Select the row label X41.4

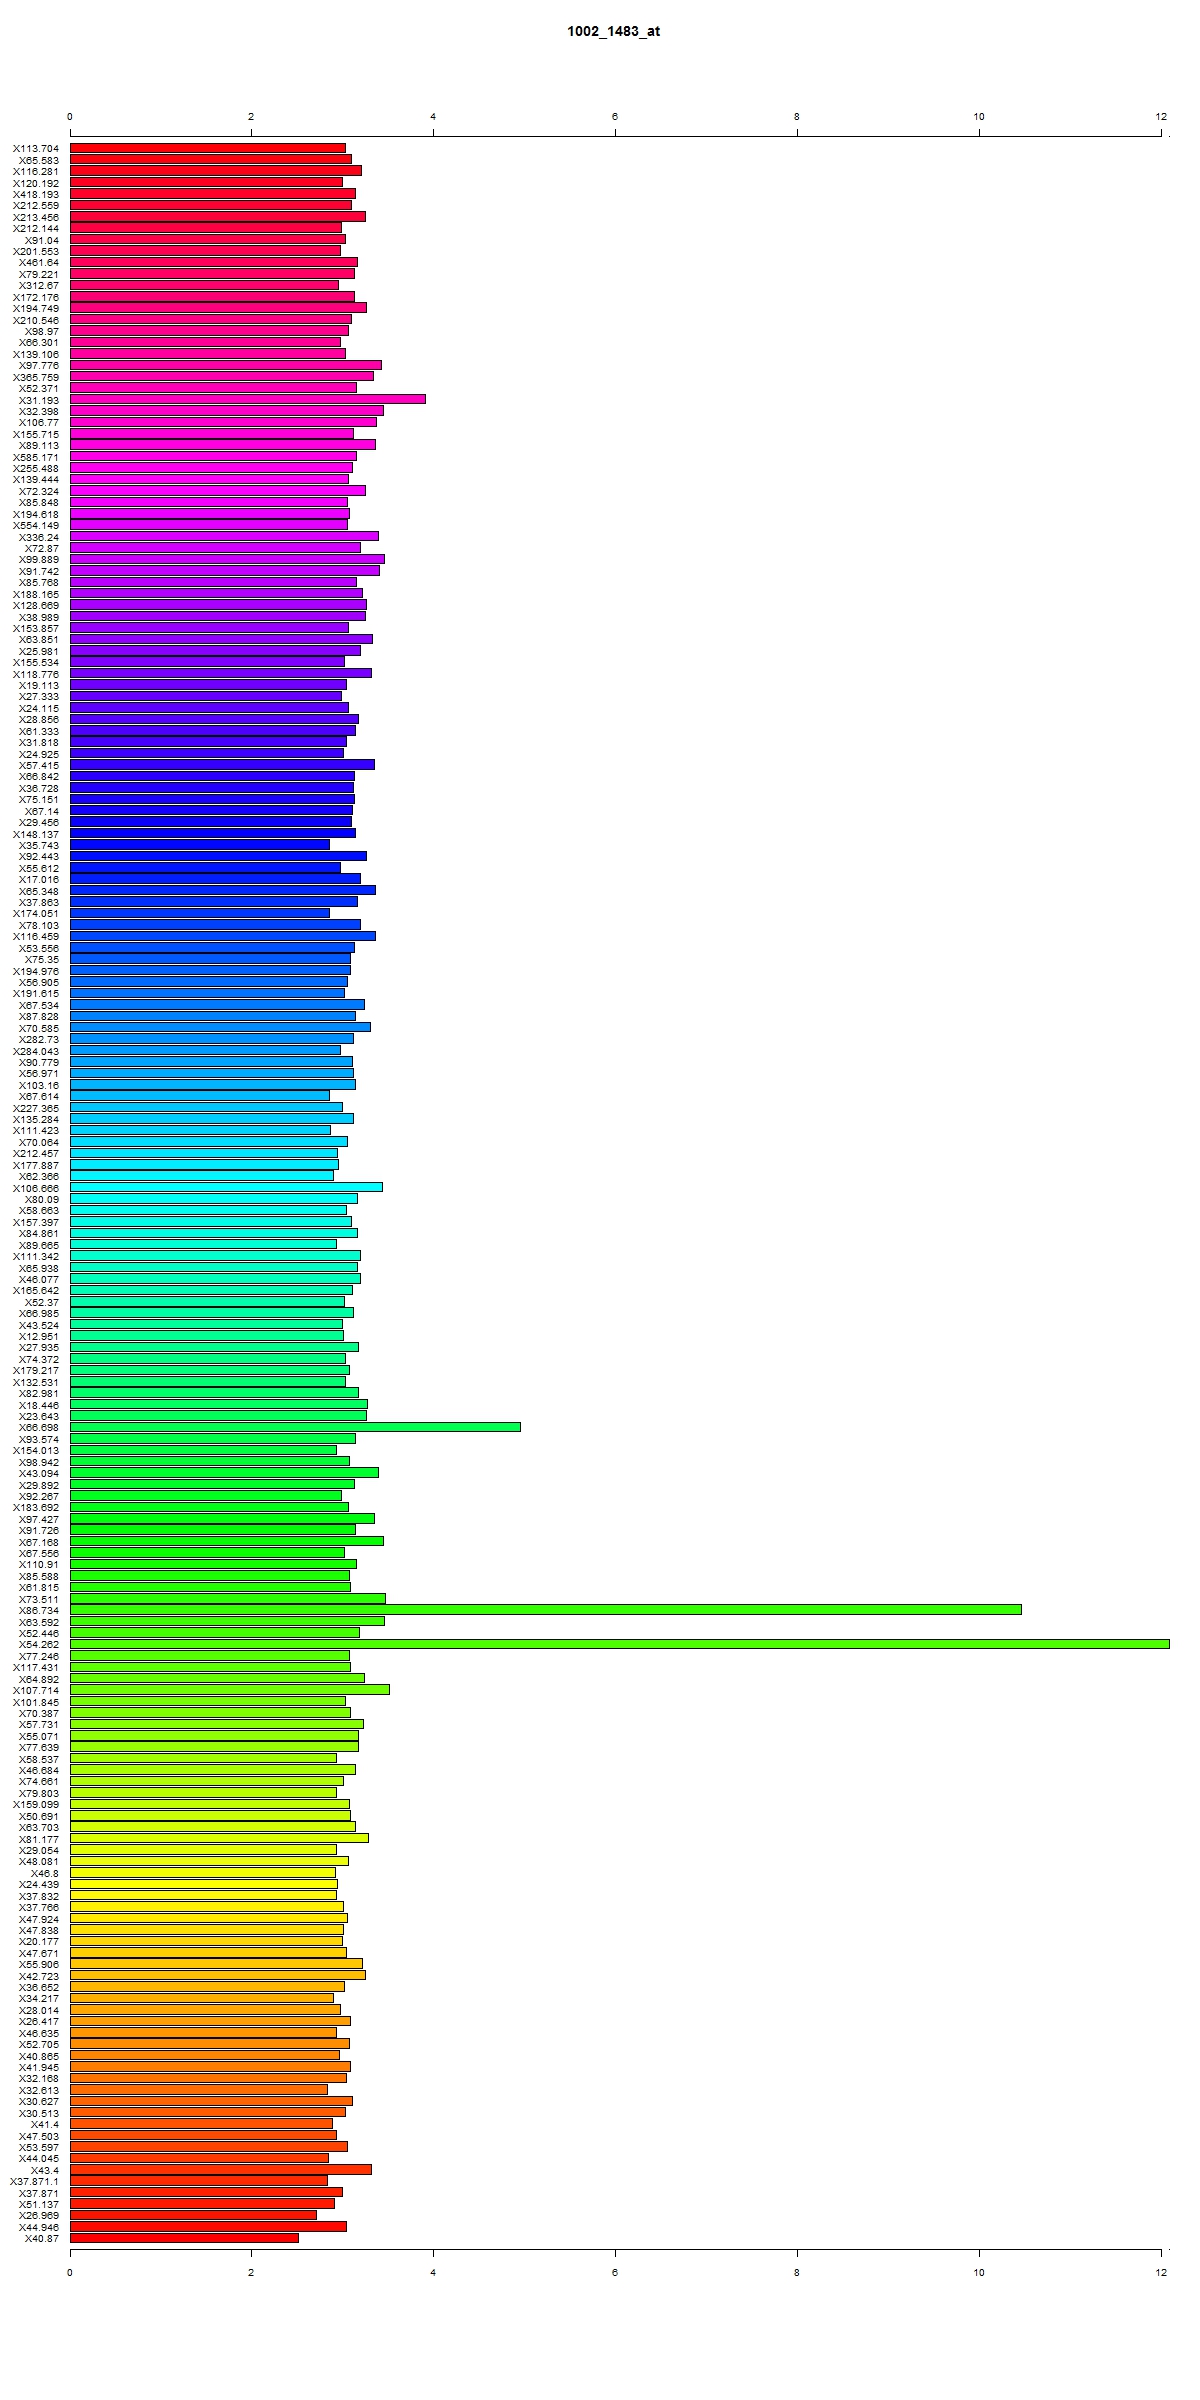click(44, 2124)
